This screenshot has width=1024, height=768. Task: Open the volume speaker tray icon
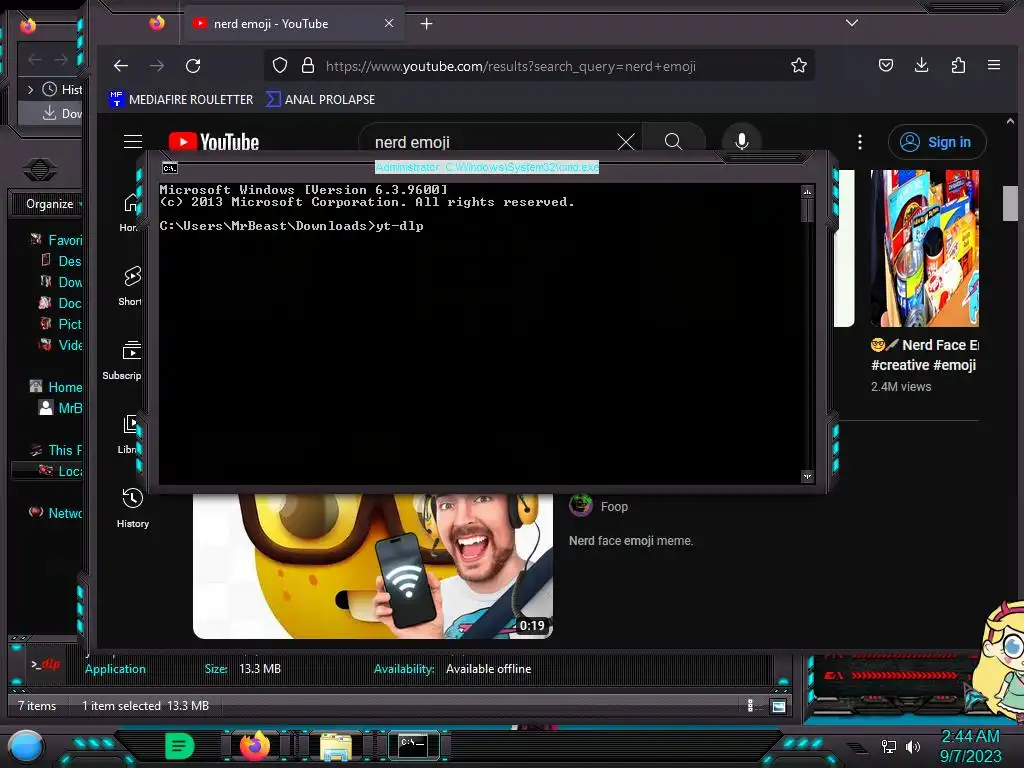912,746
